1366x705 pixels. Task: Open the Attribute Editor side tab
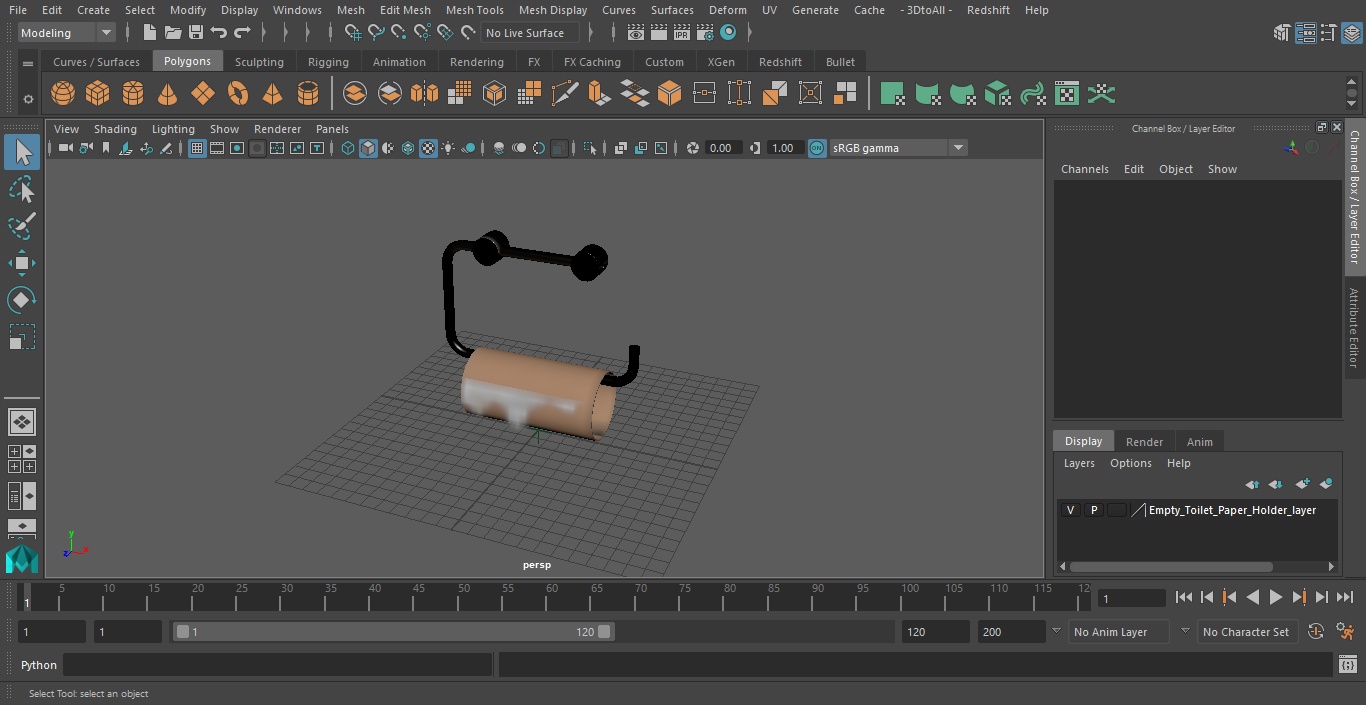tap(1354, 328)
